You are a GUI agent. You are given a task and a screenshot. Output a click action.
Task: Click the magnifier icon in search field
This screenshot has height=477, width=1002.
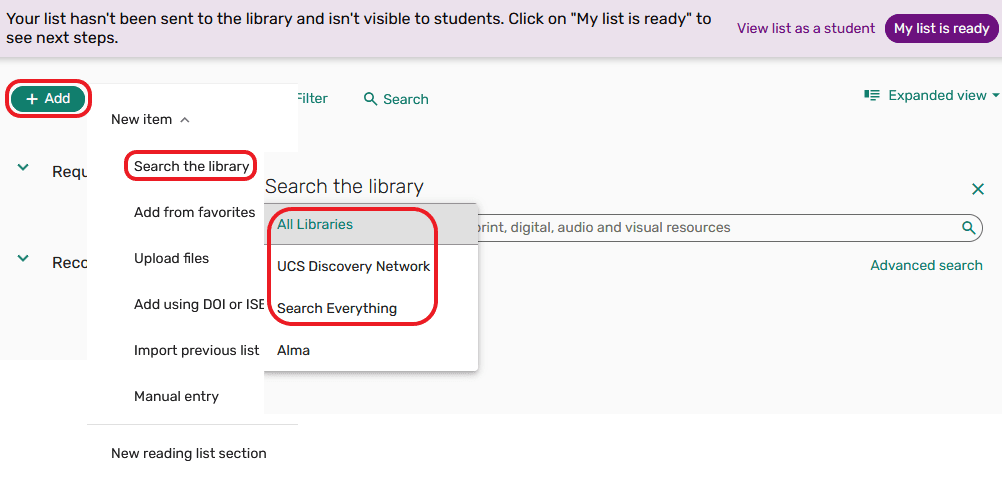pyautogui.click(x=968, y=227)
